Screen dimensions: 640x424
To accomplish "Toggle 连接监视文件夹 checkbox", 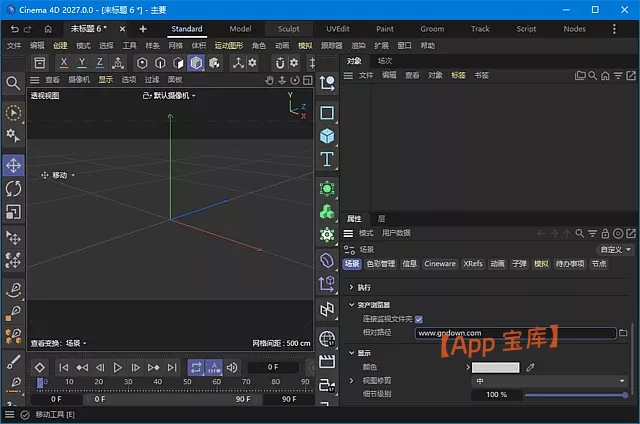I will pos(419,319).
